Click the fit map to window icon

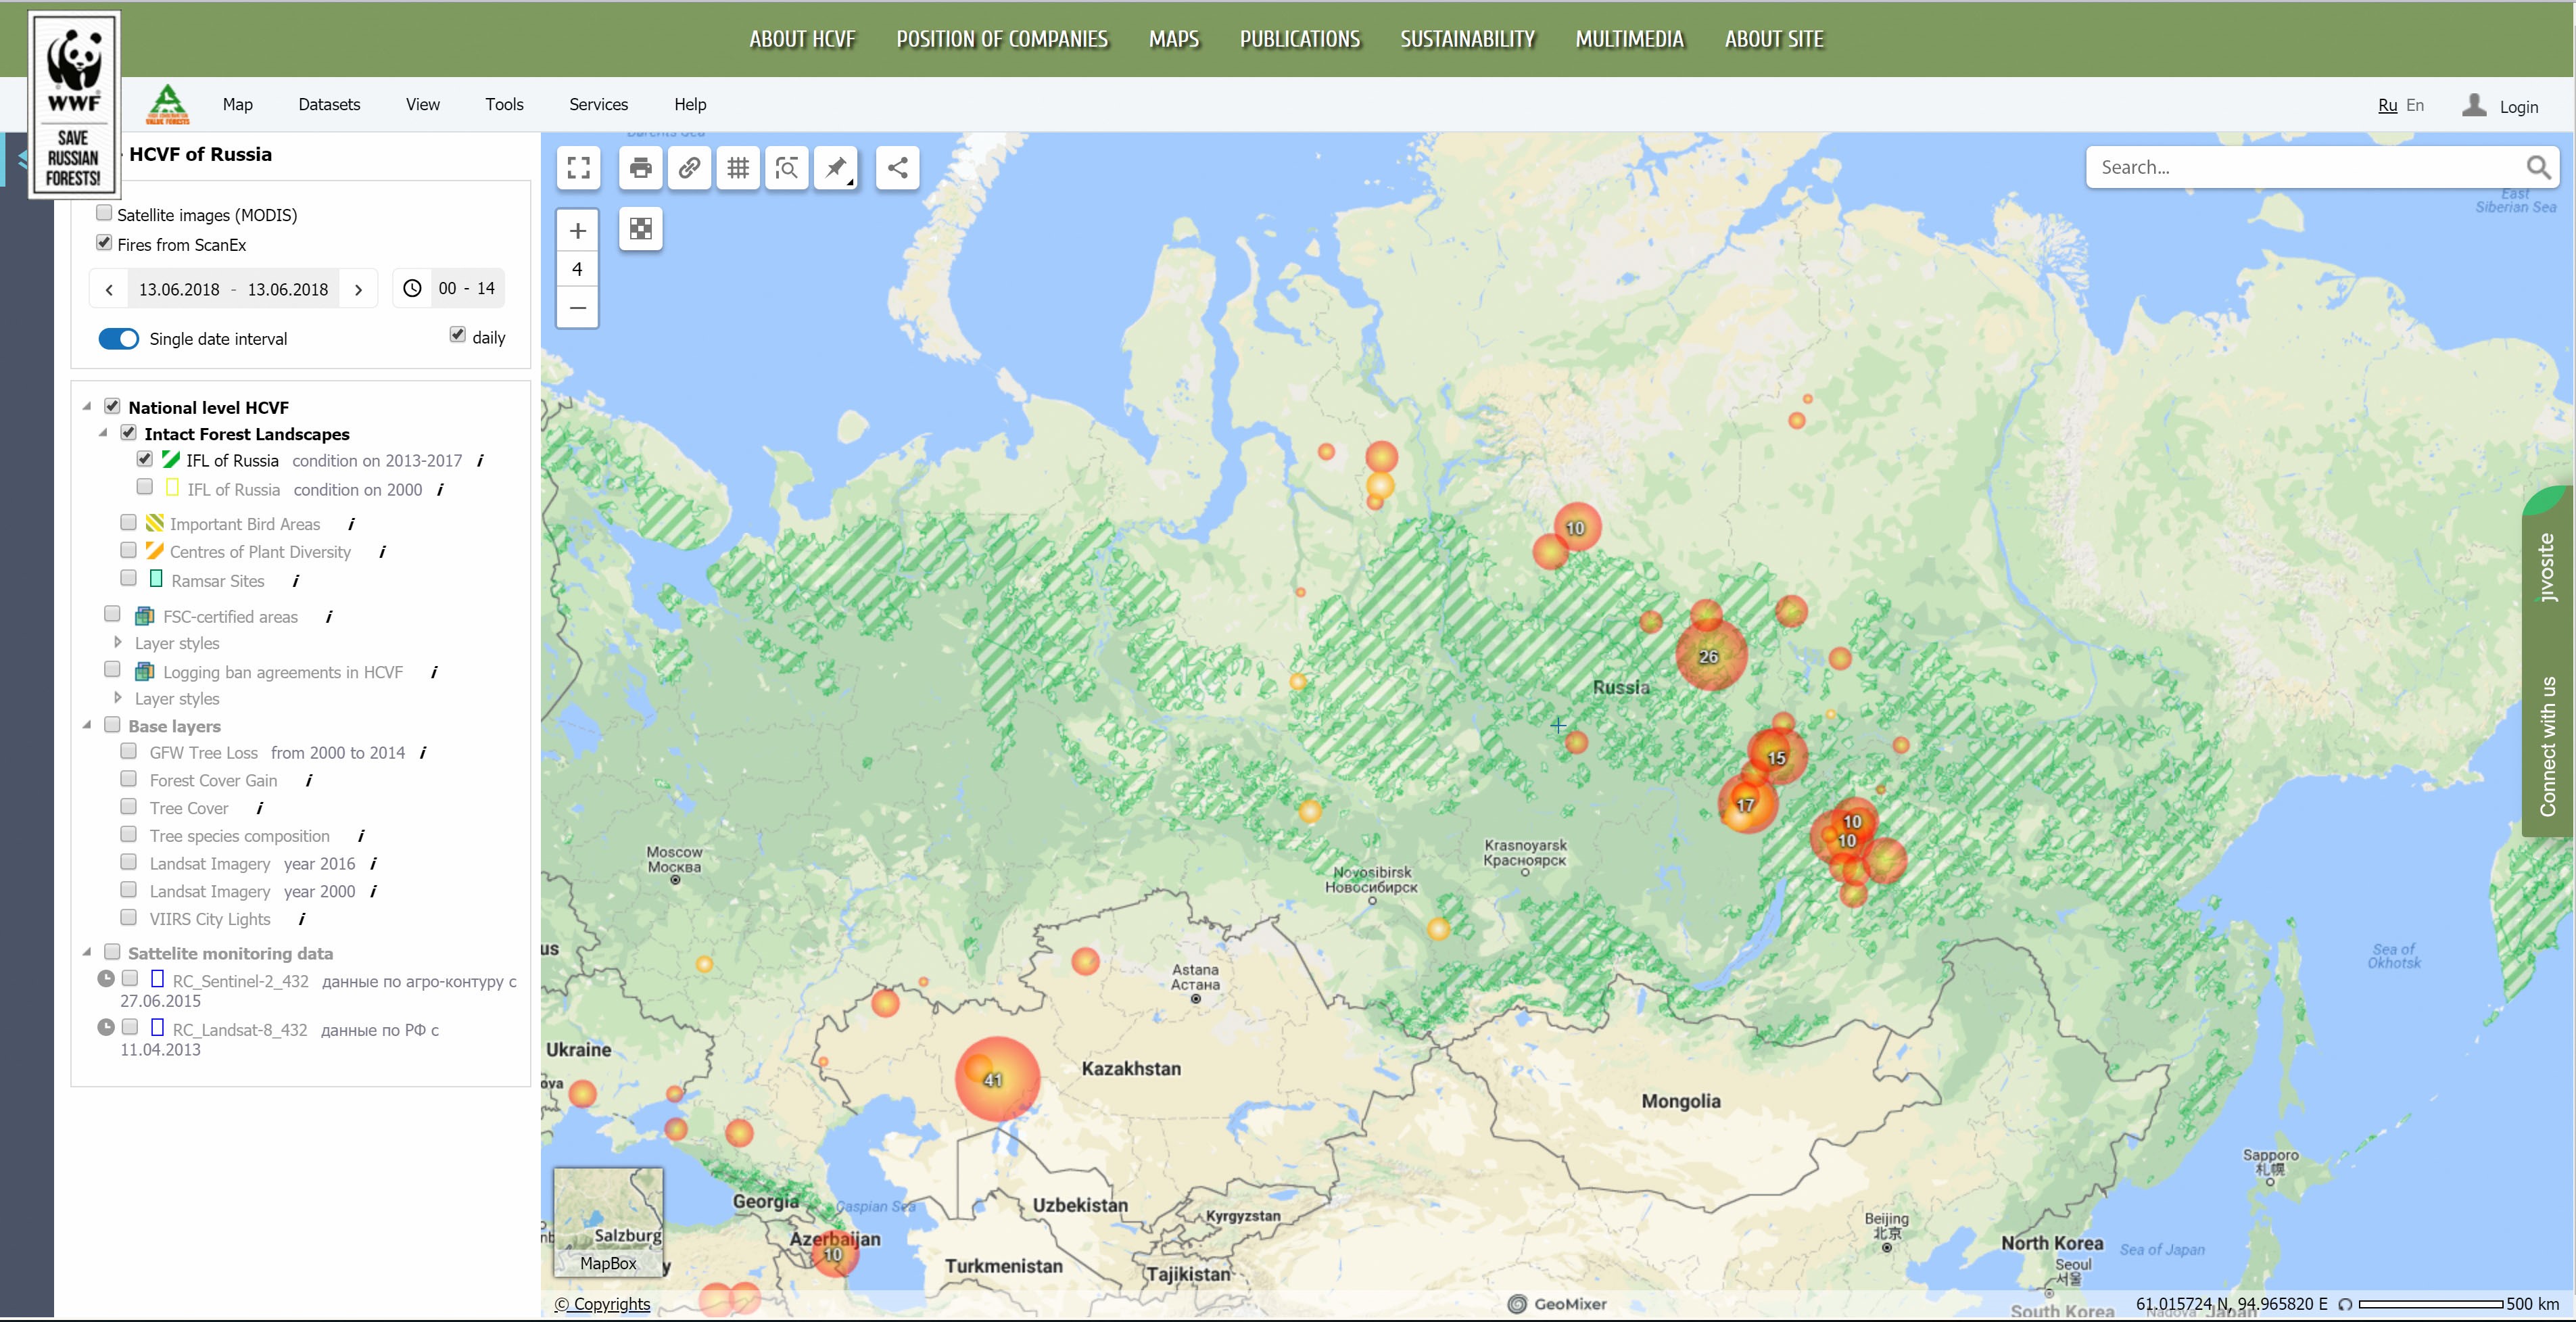[580, 167]
